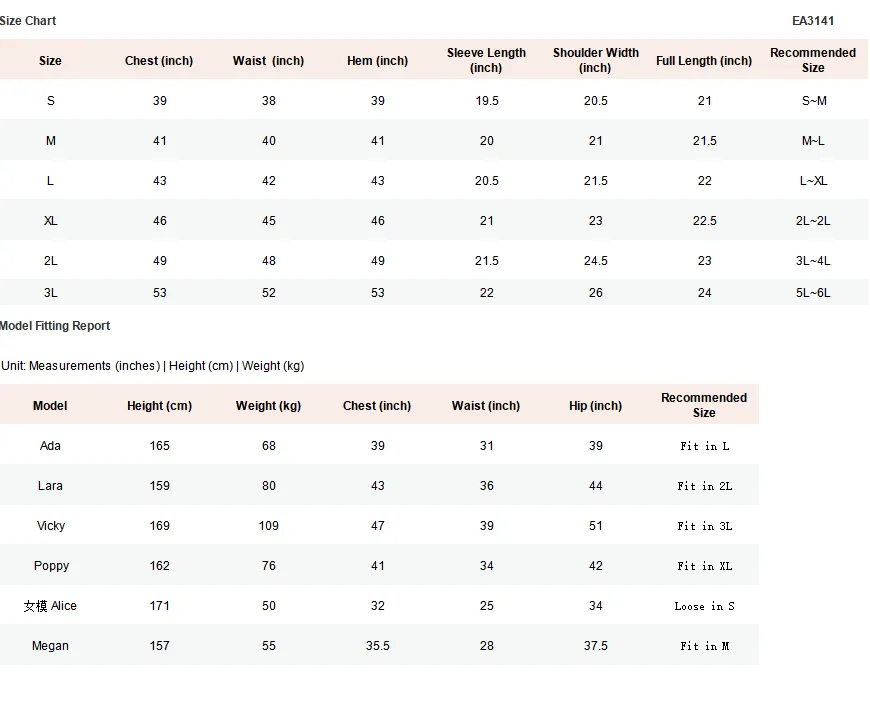Click the 女模 Alice model cell
This screenshot has width=870, height=701.
point(50,606)
